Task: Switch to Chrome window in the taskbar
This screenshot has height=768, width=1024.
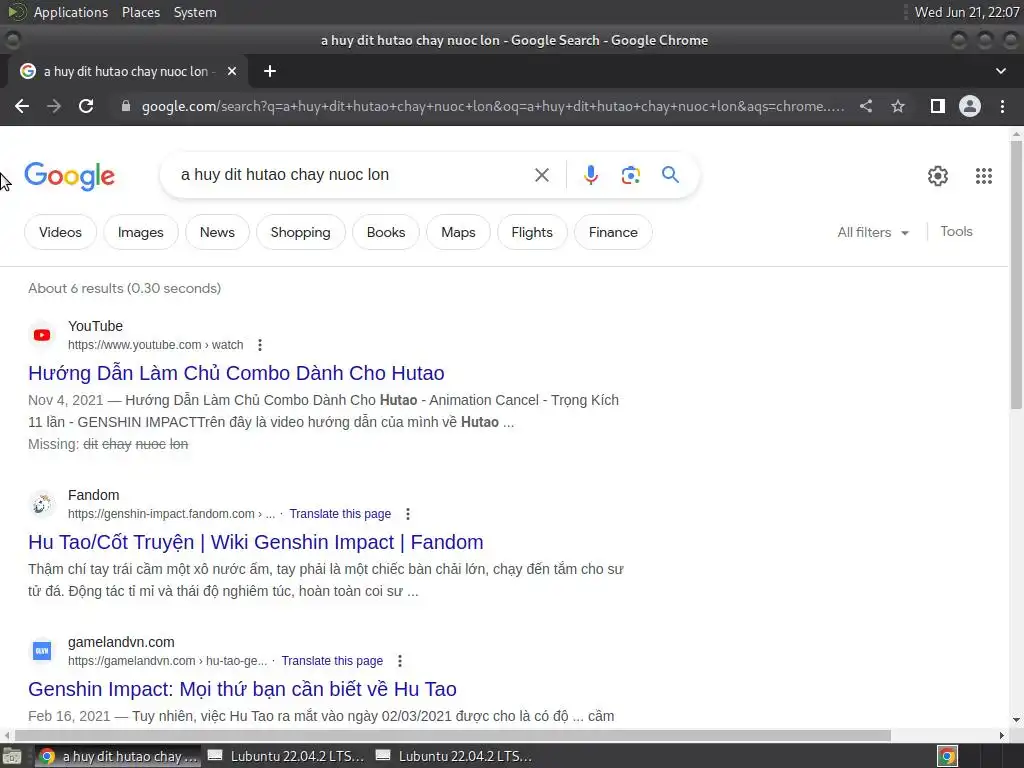Action: click(x=118, y=756)
